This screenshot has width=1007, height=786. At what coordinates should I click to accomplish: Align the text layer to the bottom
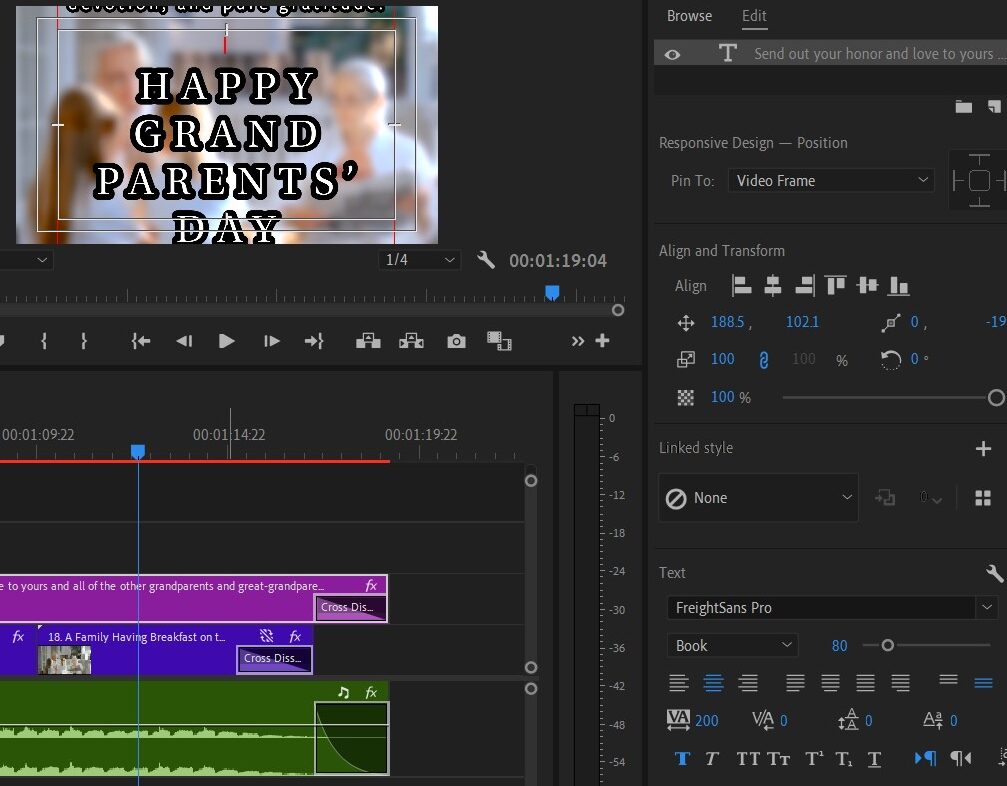coord(898,285)
